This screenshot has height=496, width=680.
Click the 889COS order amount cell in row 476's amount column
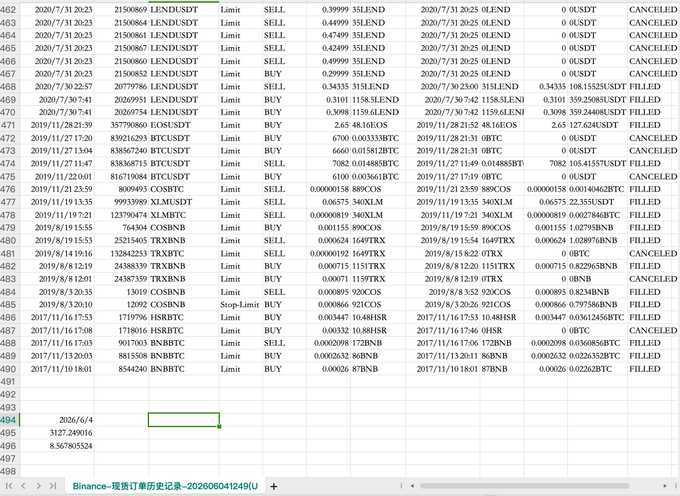click(x=378, y=189)
